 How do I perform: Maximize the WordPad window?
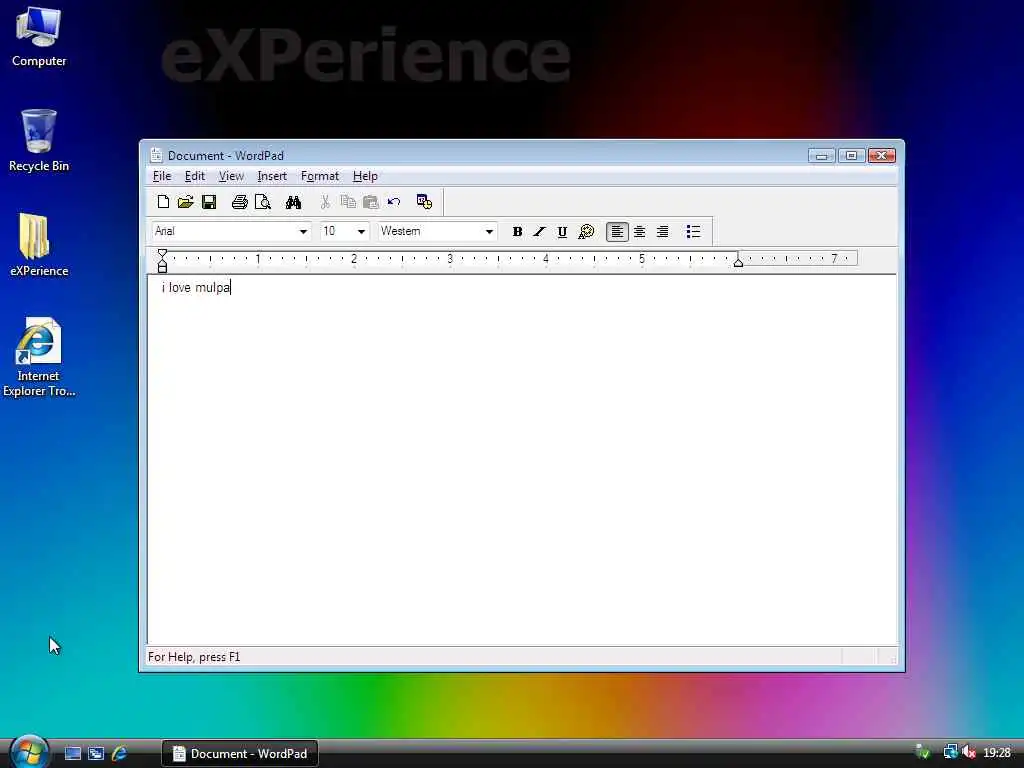(852, 155)
